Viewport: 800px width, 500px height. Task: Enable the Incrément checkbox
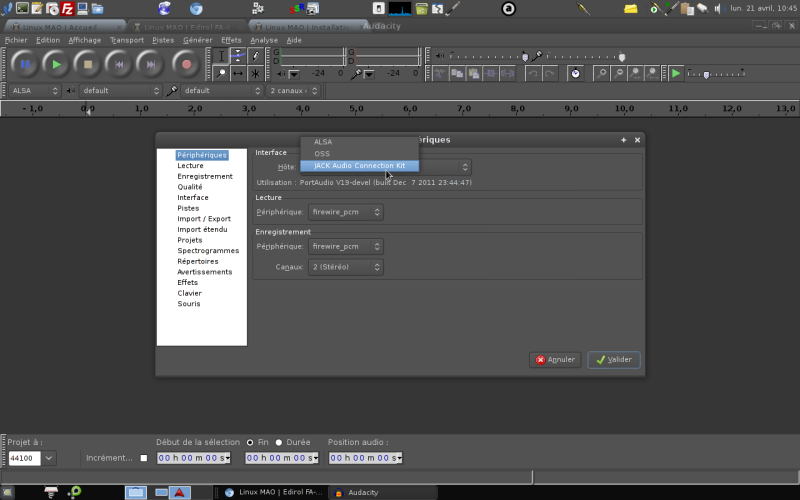point(143,458)
